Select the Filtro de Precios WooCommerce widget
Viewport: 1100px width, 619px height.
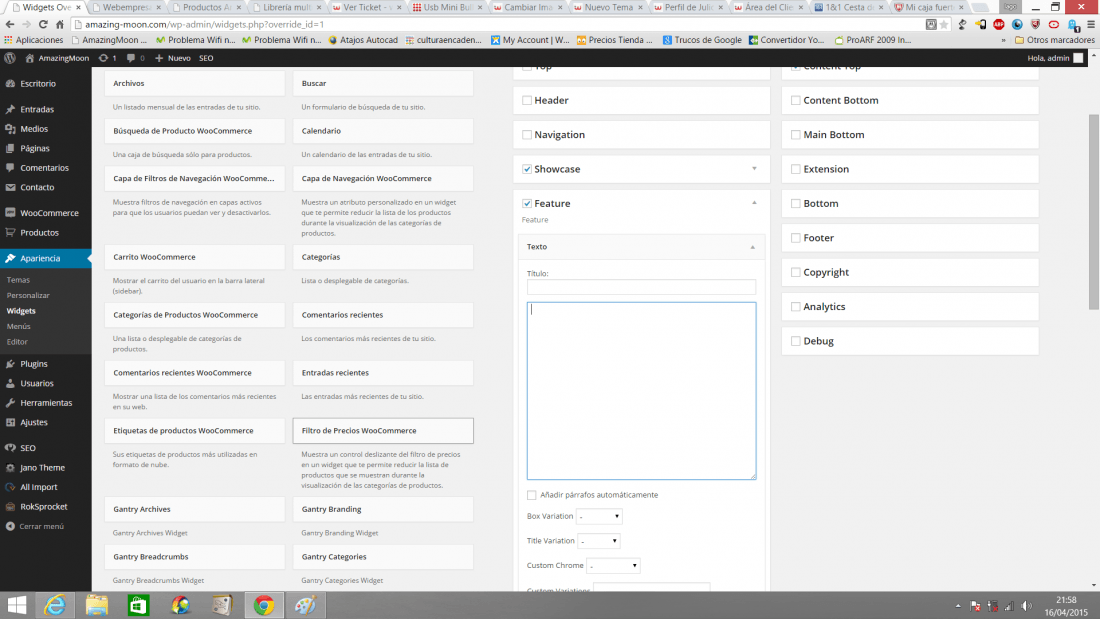[x=383, y=431]
